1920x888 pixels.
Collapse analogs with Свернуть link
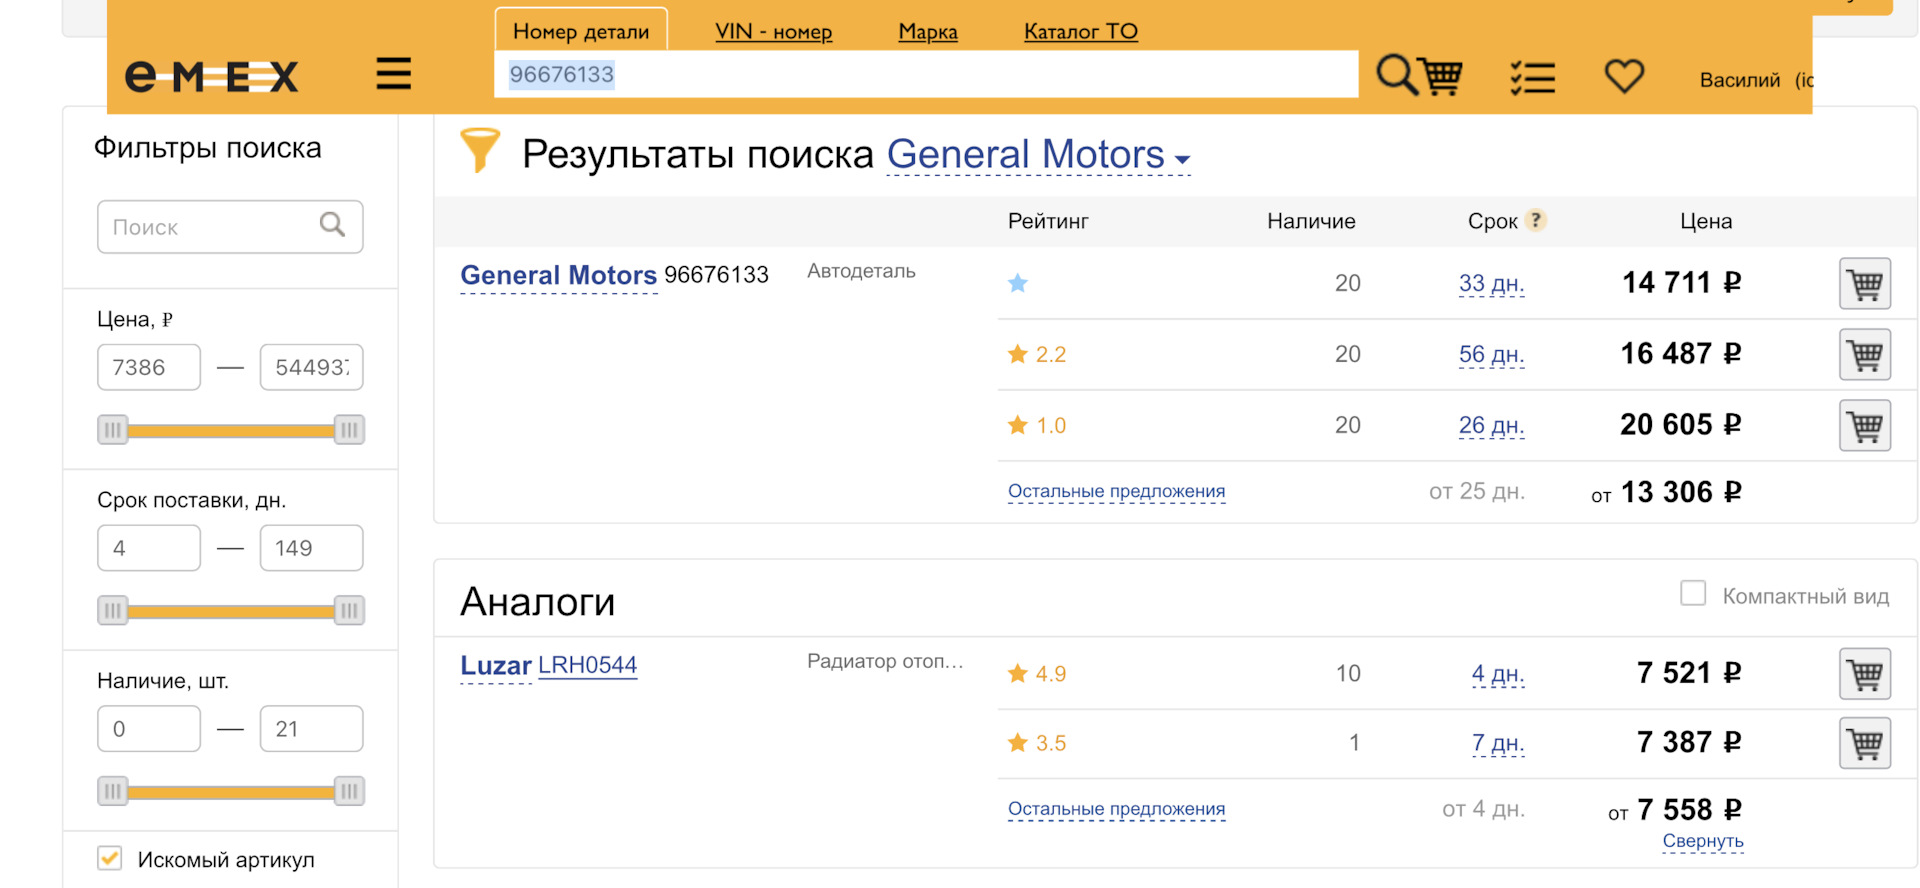click(1702, 841)
